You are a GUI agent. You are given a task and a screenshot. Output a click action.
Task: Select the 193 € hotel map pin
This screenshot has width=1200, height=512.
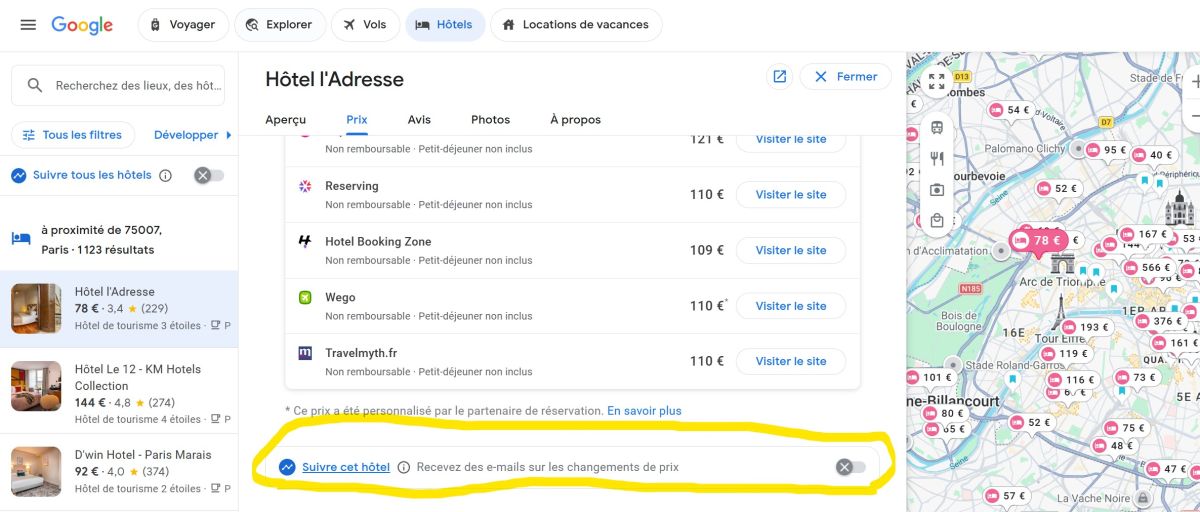[x=1086, y=327]
